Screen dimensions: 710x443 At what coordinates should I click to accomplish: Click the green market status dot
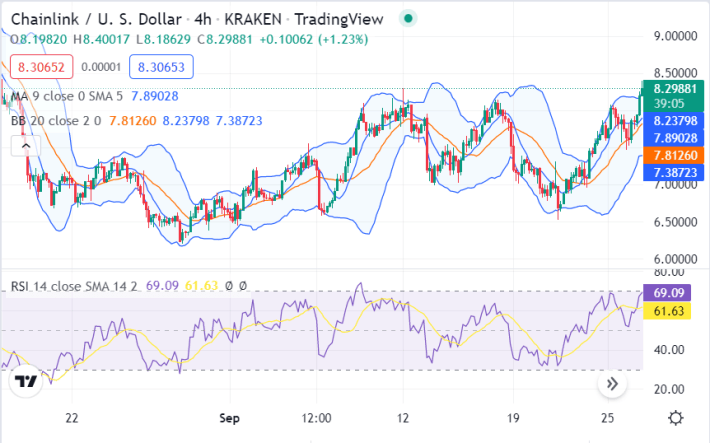(x=408, y=19)
